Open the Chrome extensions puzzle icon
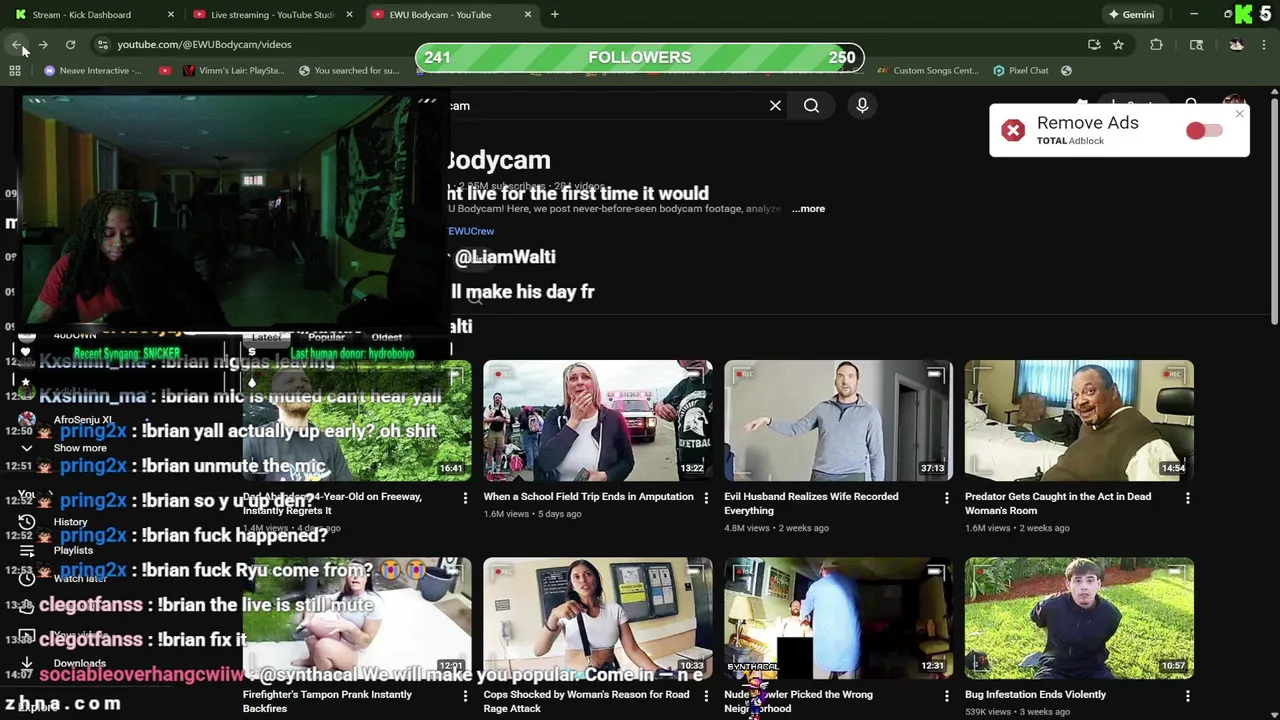The image size is (1280, 720). pos(1156,44)
